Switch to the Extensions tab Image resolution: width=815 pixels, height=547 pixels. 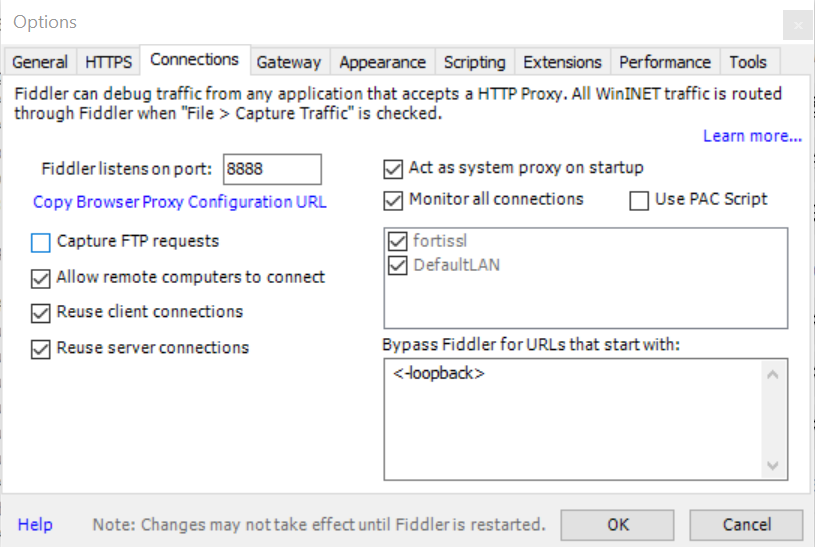pyautogui.click(x=562, y=62)
